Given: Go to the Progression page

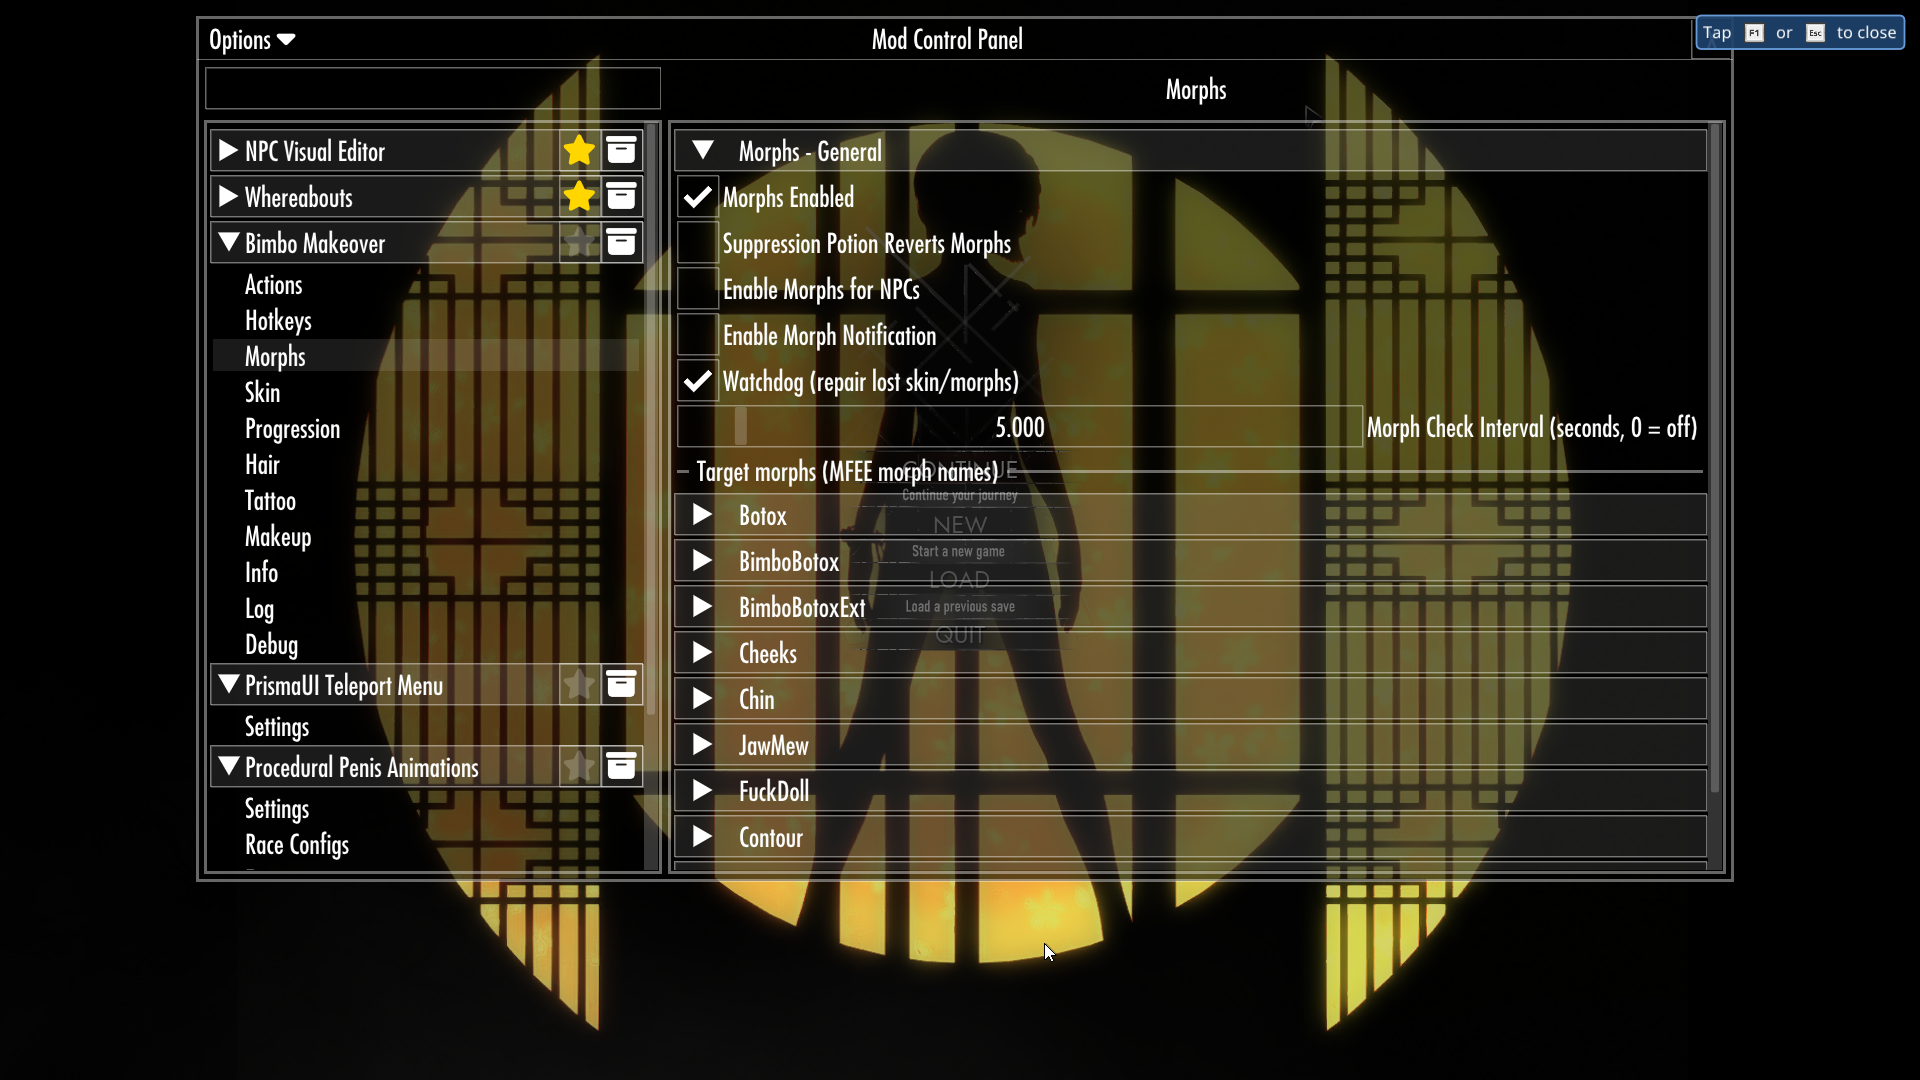Looking at the screenshot, I should (292, 429).
